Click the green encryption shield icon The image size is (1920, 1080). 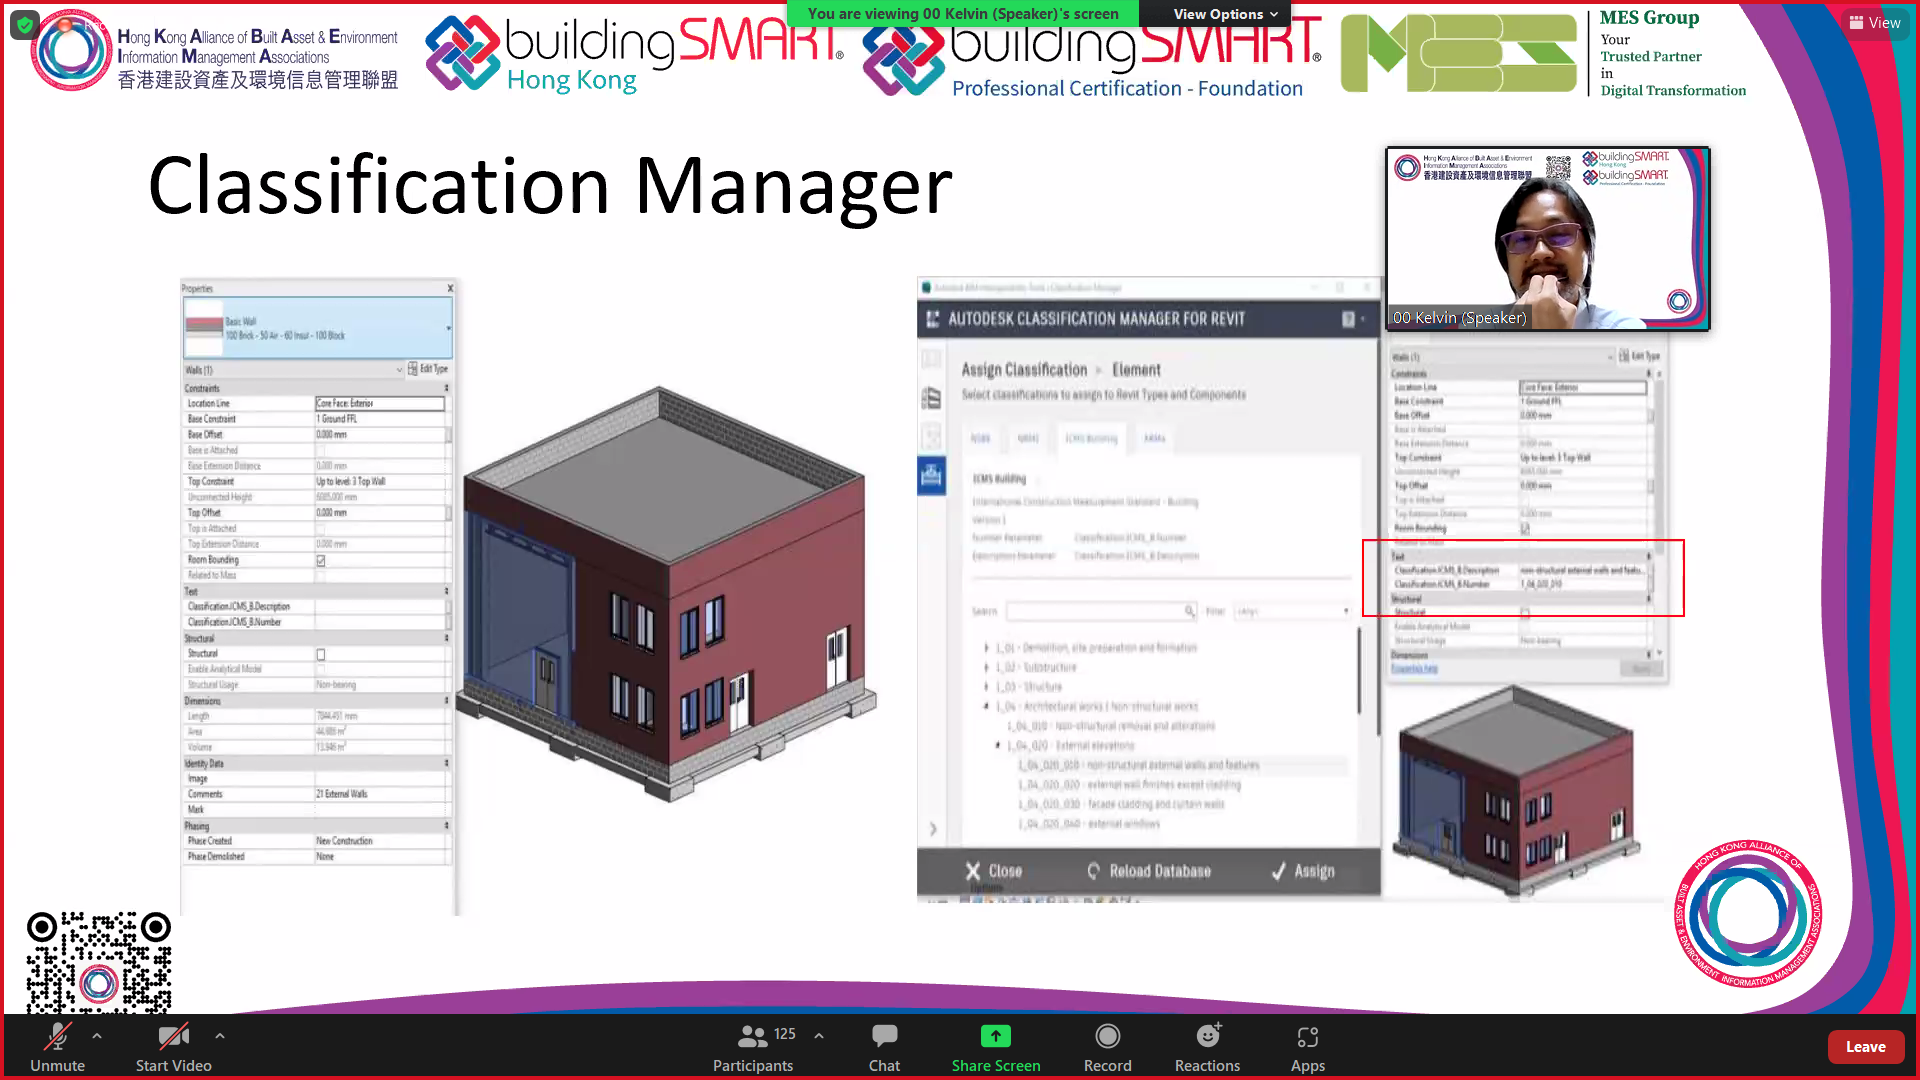25,24
